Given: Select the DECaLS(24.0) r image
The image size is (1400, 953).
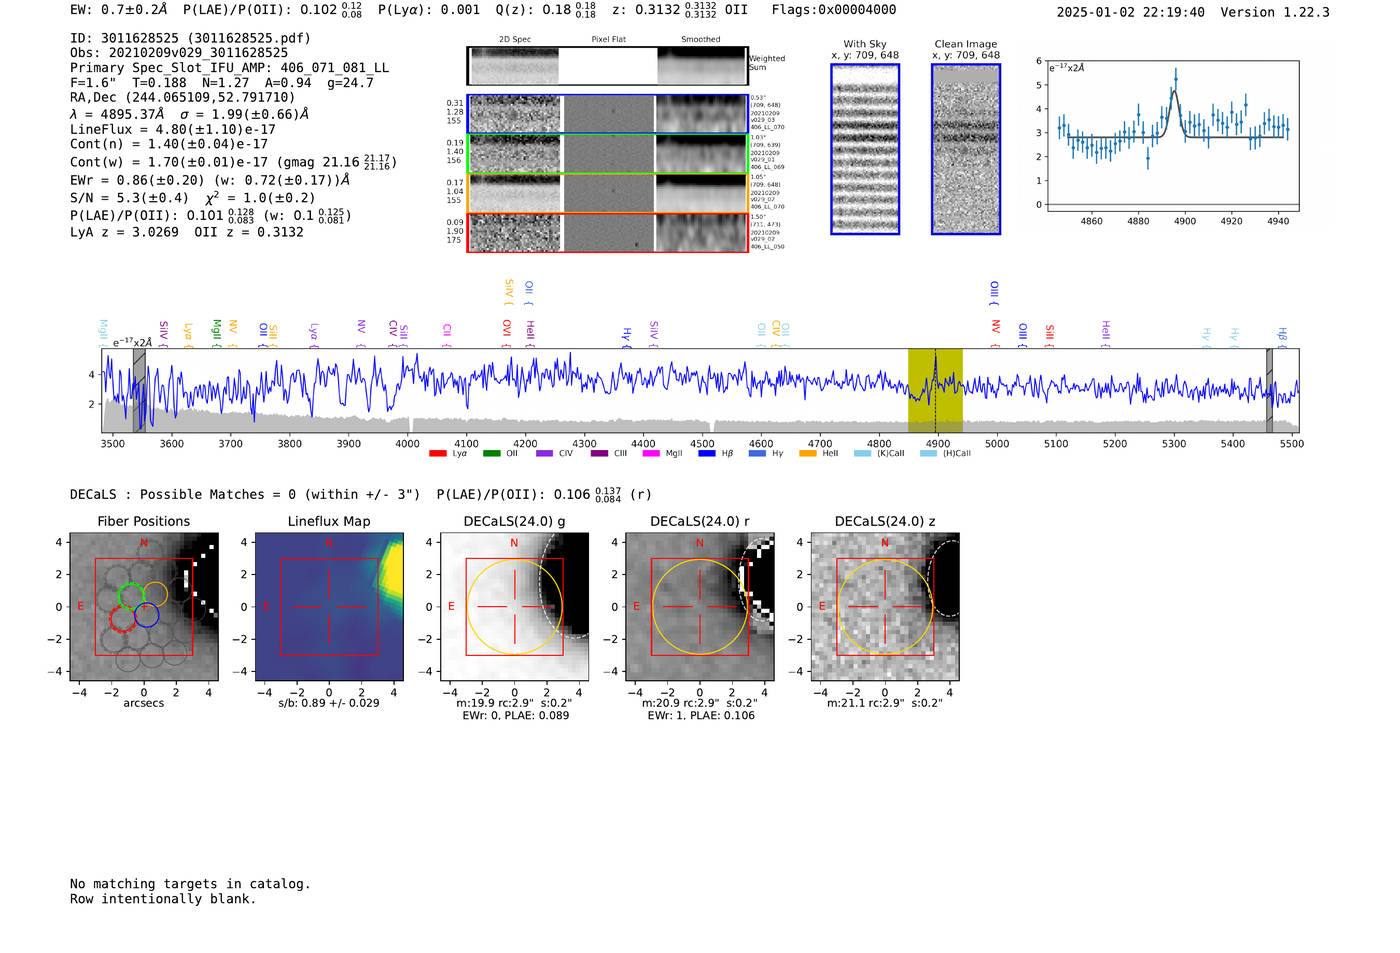Looking at the screenshot, I should [700, 607].
